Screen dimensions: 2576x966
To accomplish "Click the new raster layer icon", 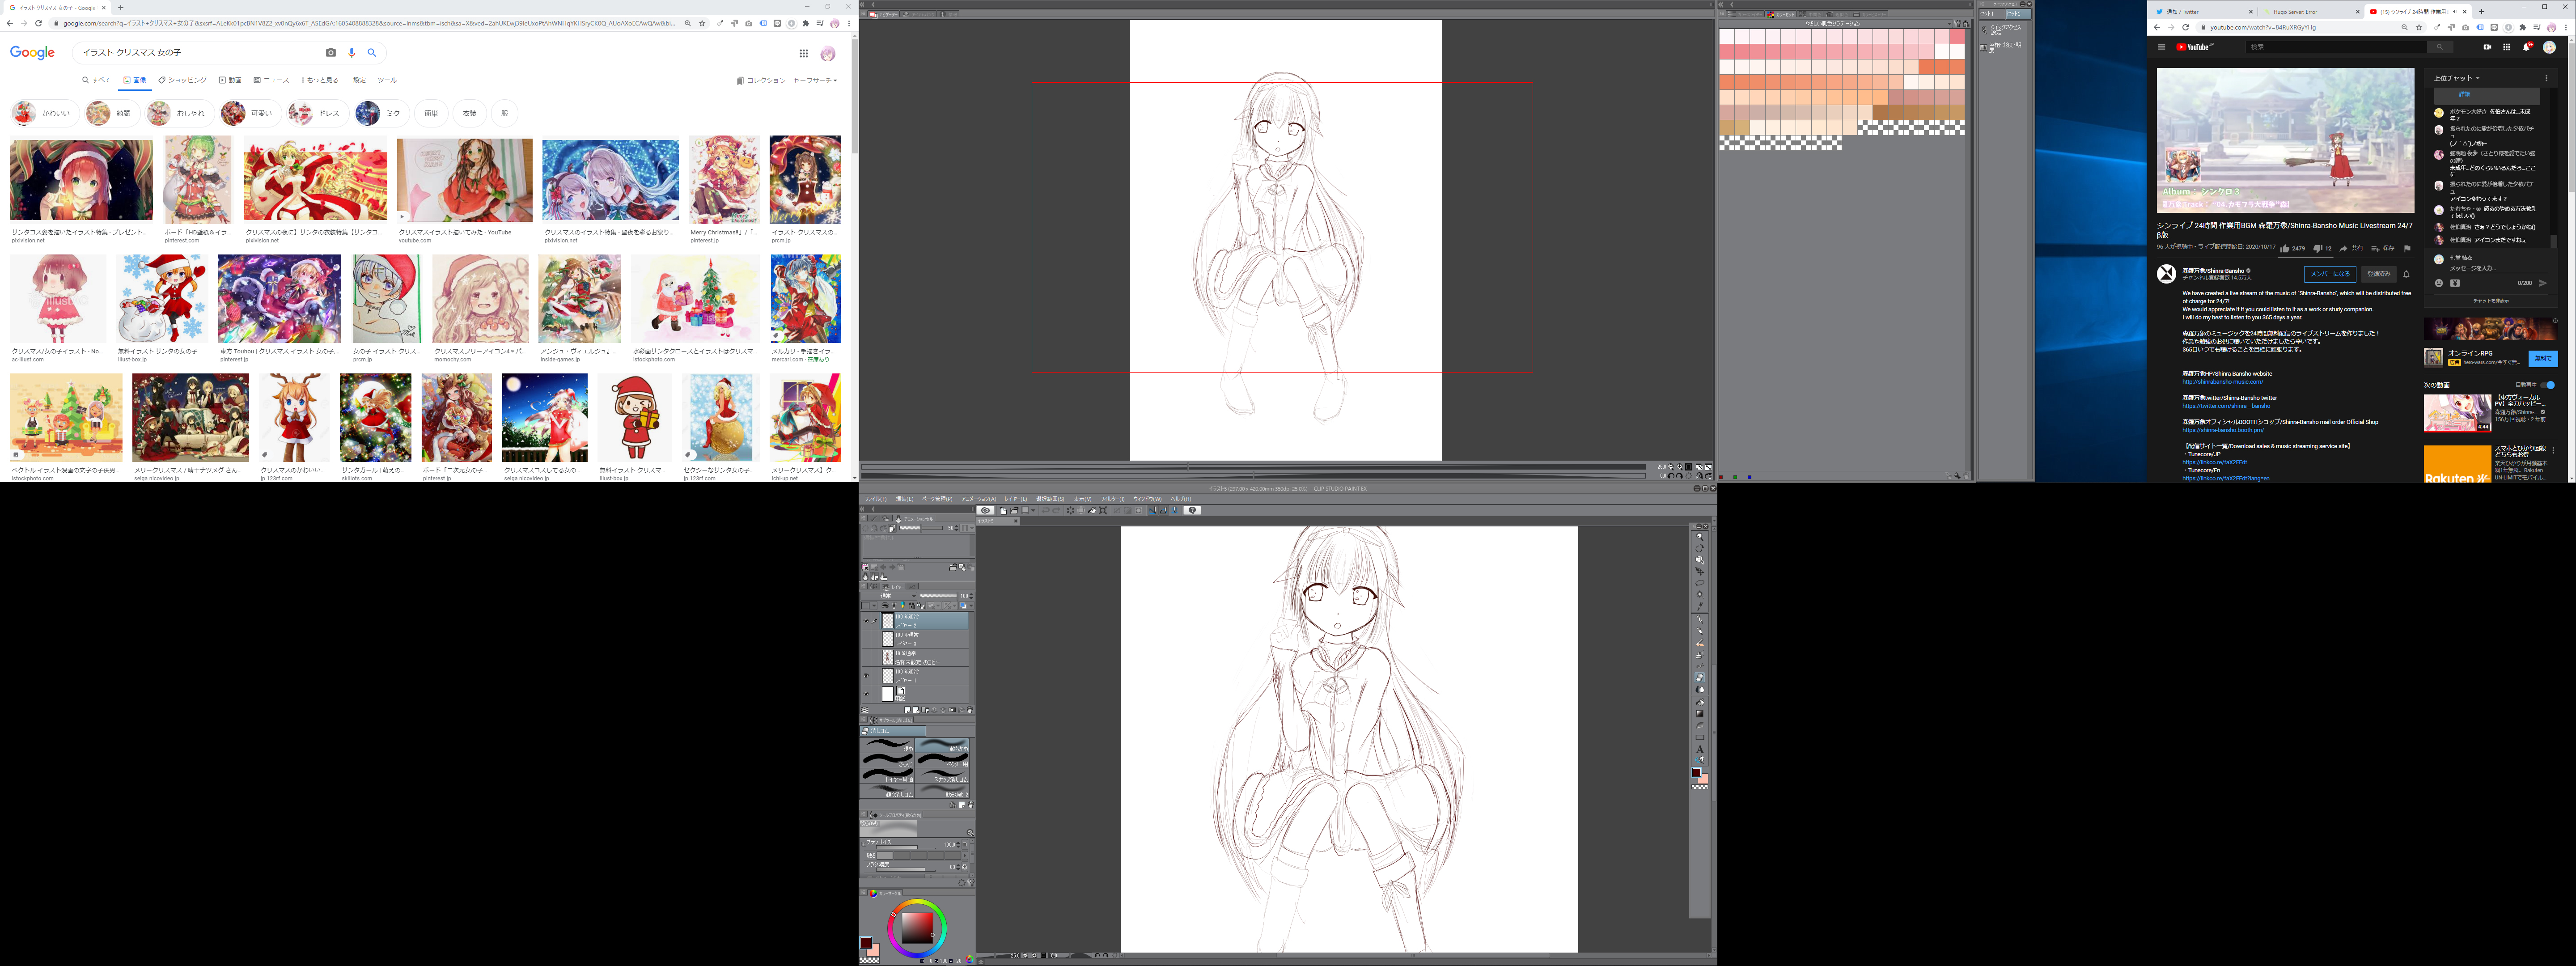I will (x=908, y=710).
